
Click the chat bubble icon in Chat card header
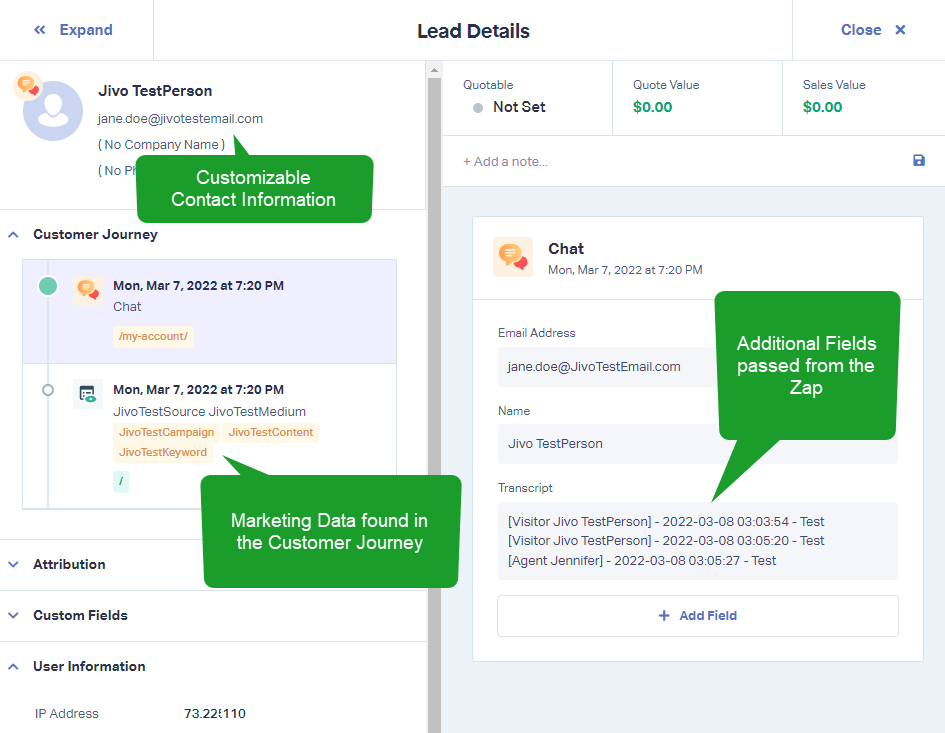[x=513, y=257]
